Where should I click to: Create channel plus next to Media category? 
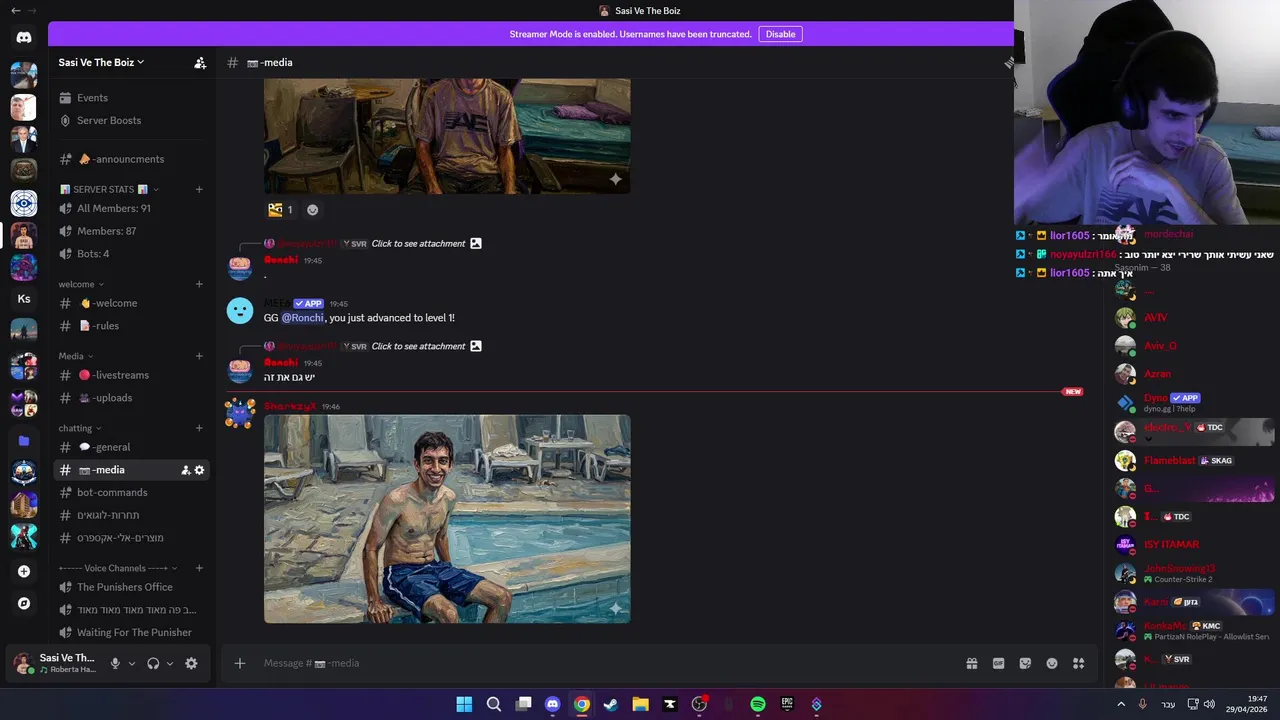click(x=199, y=356)
